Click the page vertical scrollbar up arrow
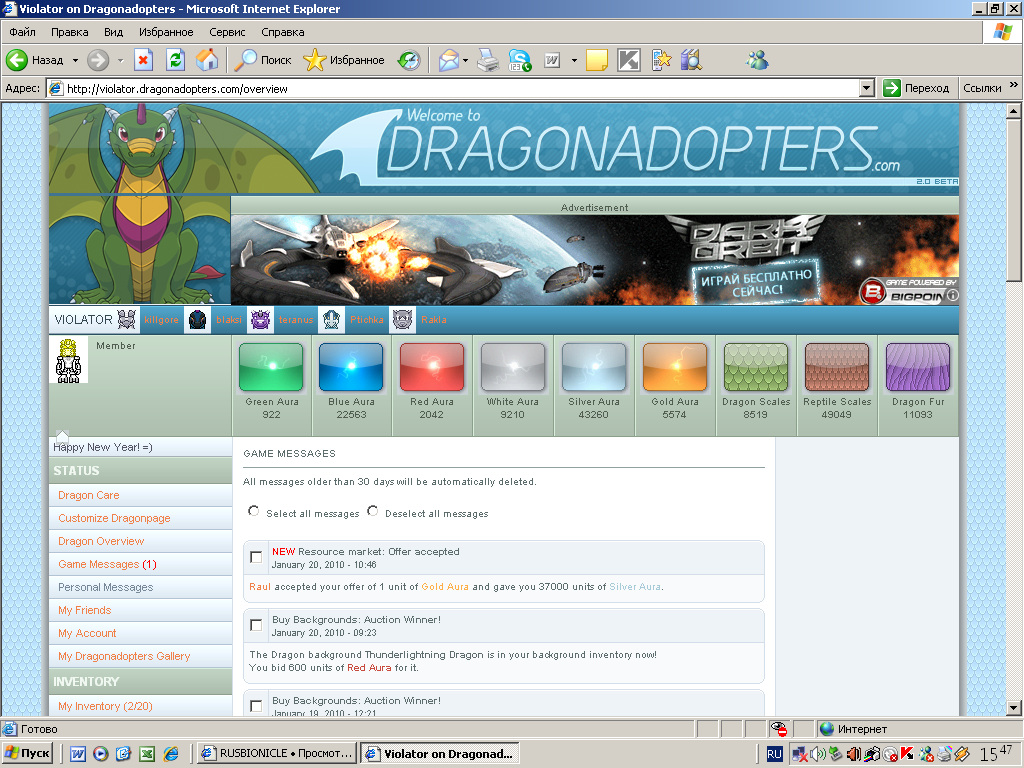The width and height of the screenshot is (1024, 768). [x=1014, y=111]
